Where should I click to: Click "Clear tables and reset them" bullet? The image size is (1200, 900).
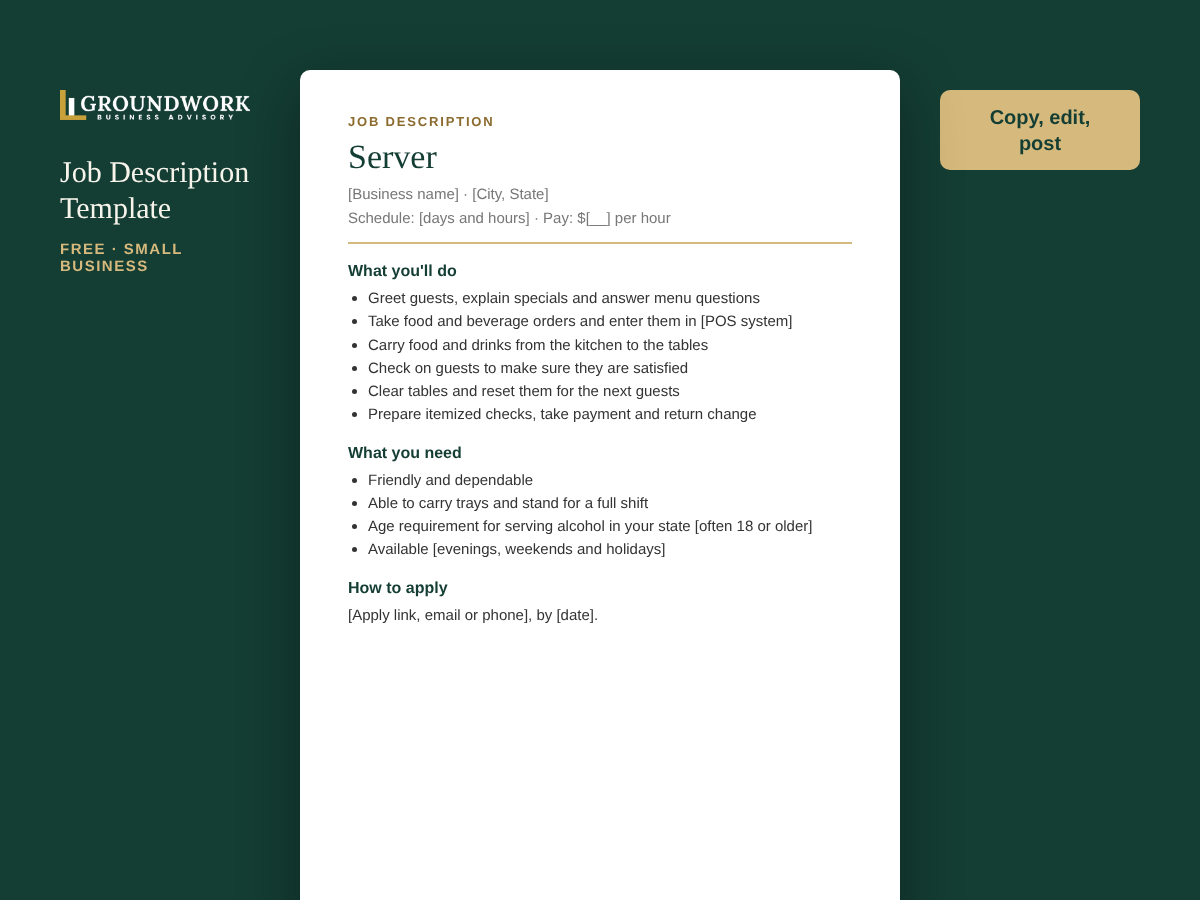524,391
